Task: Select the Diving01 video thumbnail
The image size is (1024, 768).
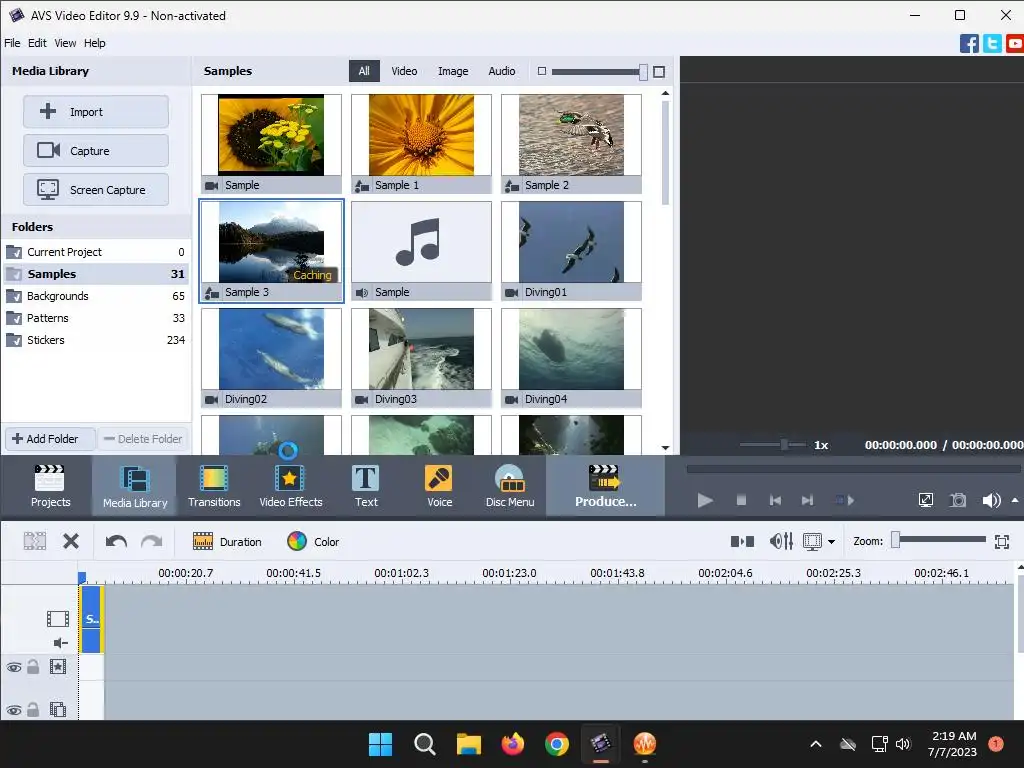Action: pos(571,251)
